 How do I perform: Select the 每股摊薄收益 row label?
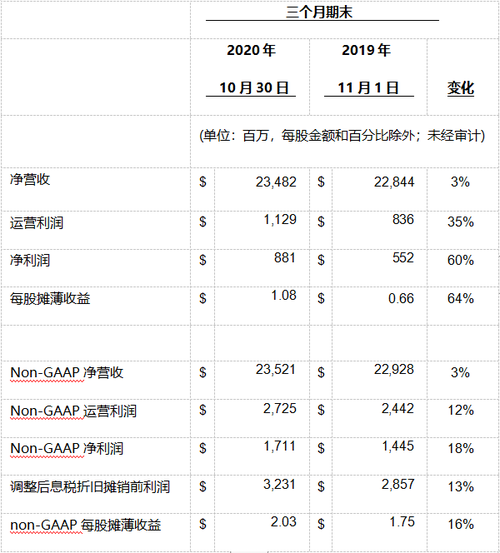click(x=50, y=299)
